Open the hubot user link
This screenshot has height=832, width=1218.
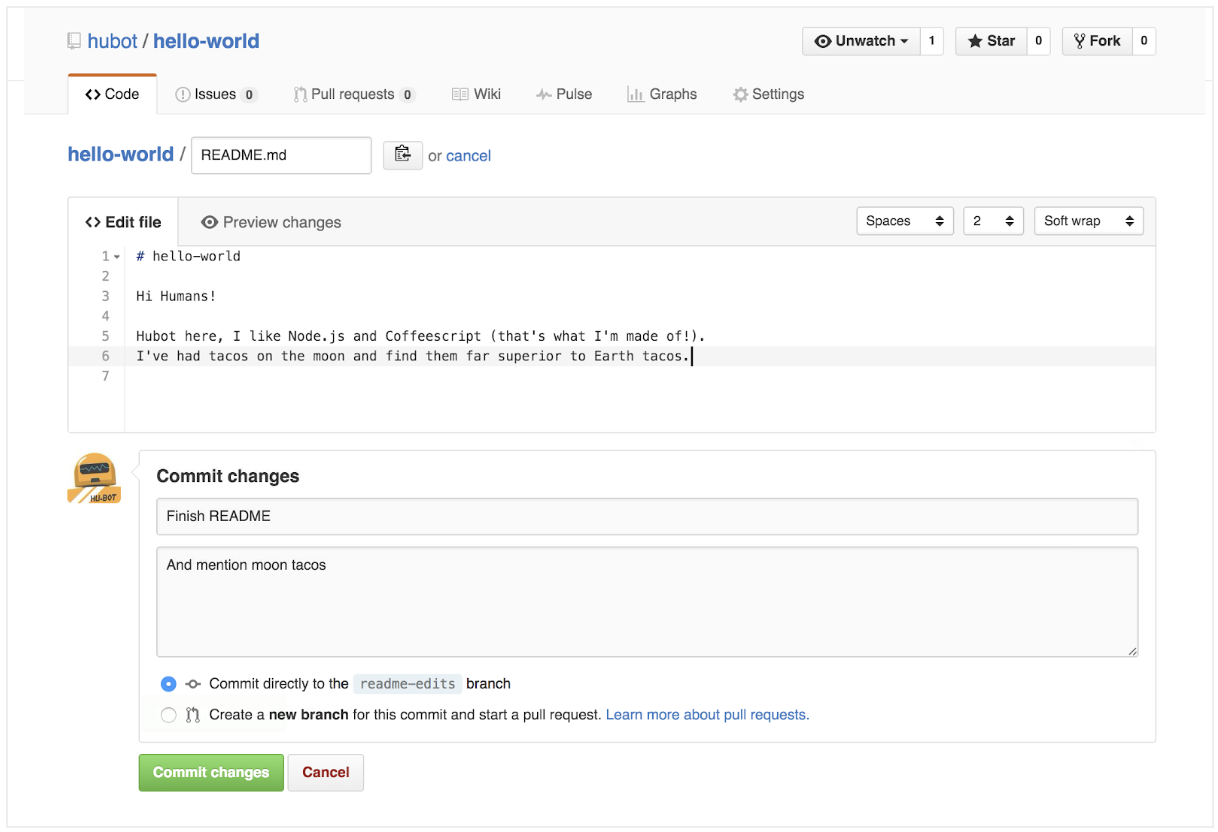(112, 41)
